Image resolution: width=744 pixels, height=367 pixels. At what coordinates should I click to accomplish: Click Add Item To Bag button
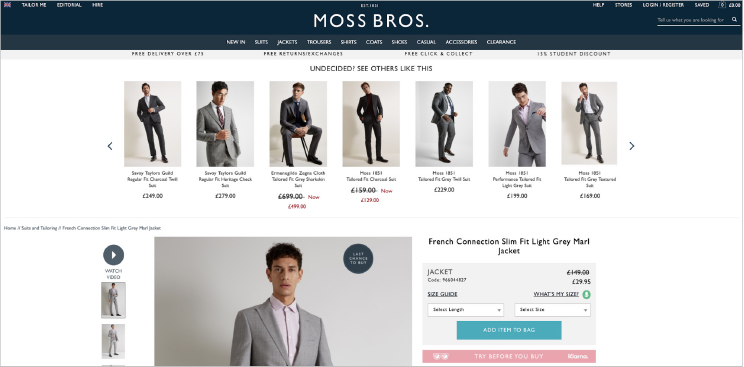point(509,330)
